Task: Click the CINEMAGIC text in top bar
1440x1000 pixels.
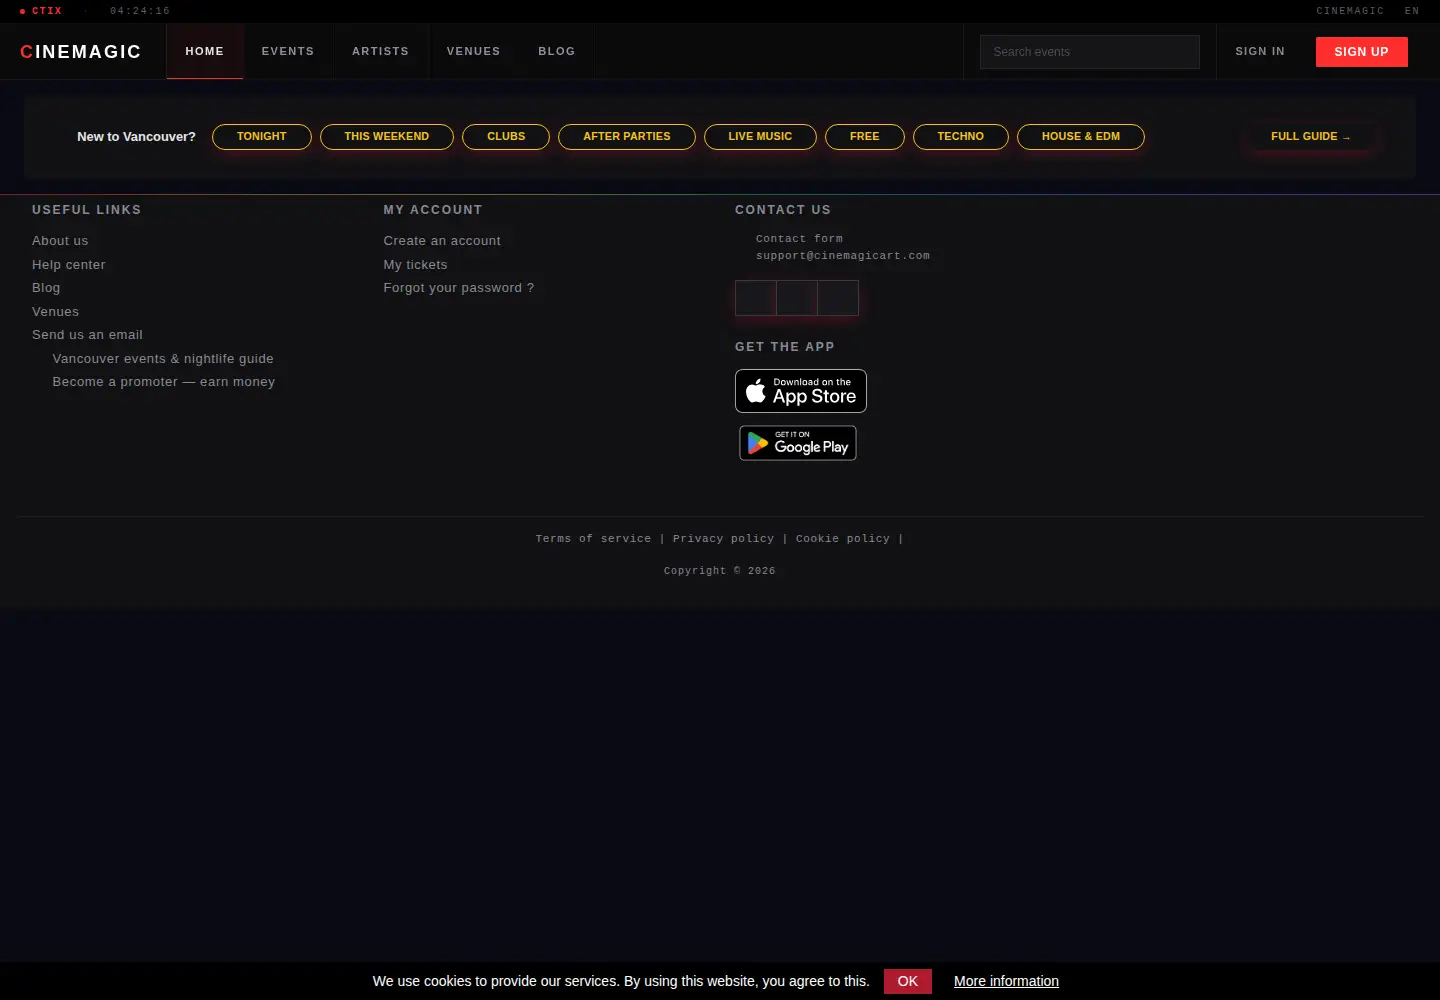Action: [1350, 11]
